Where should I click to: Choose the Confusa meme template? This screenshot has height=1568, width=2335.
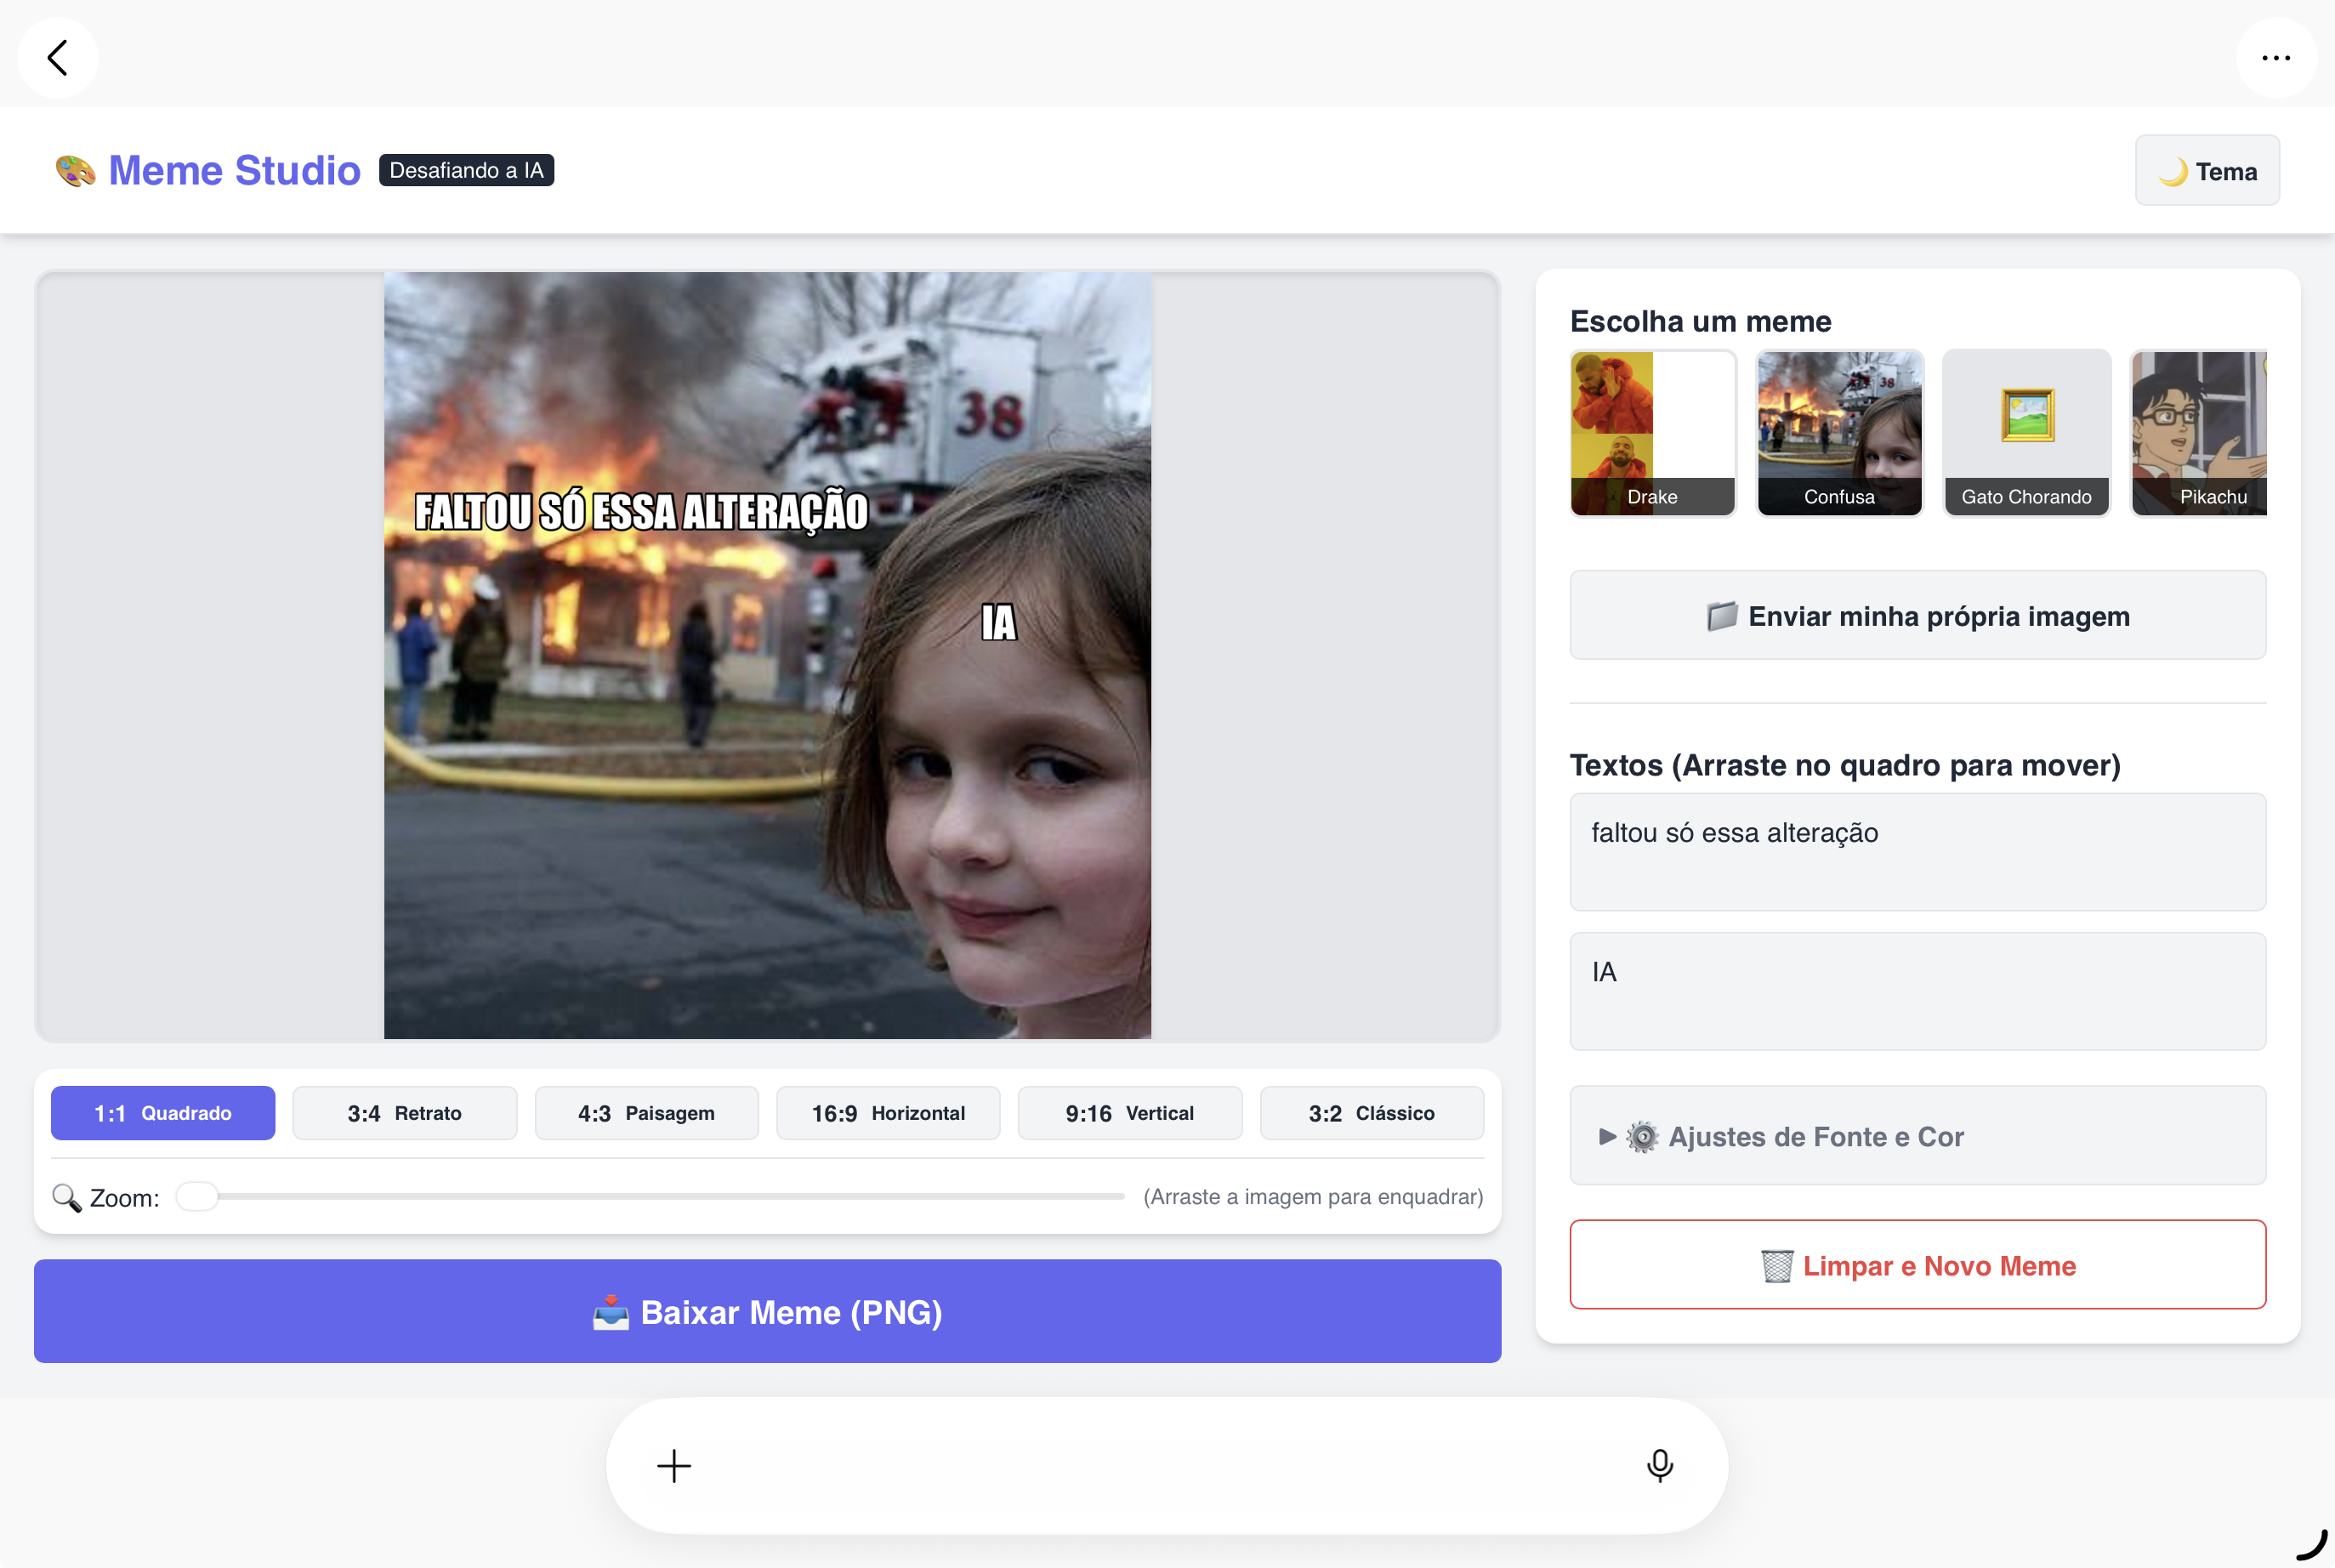click(1840, 433)
